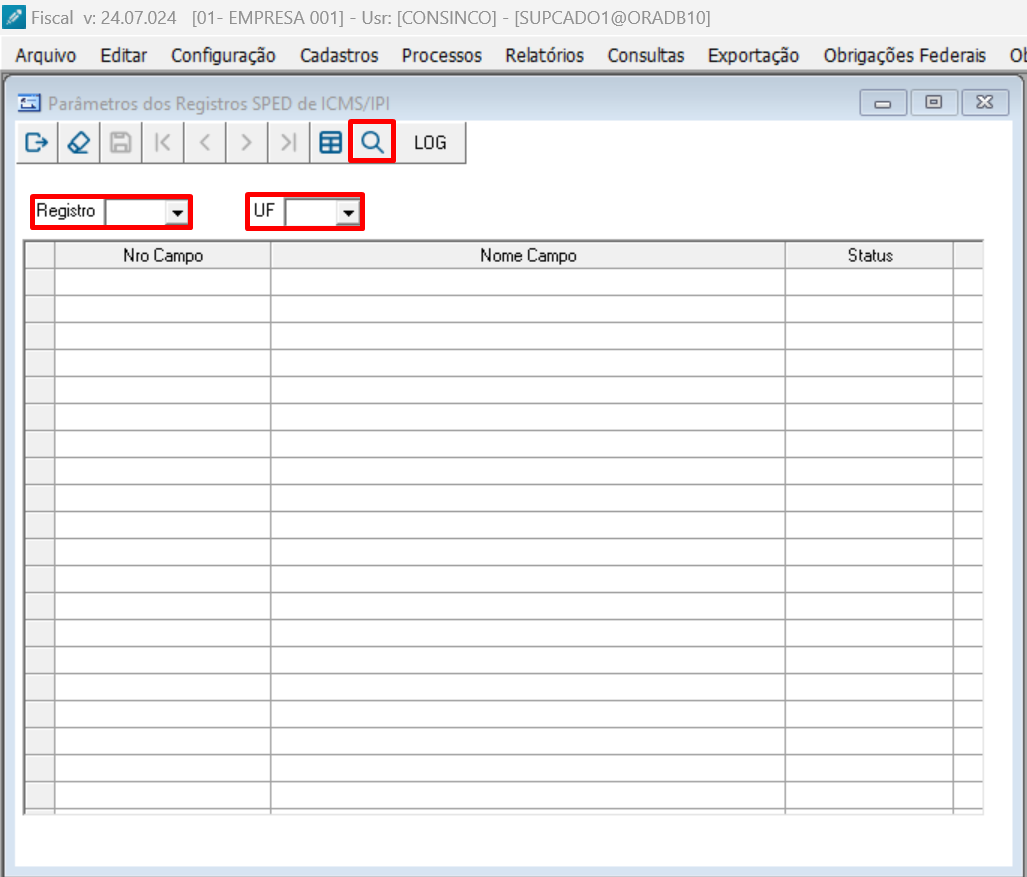
Task: Click the eraser clear icon
Action: point(79,142)
